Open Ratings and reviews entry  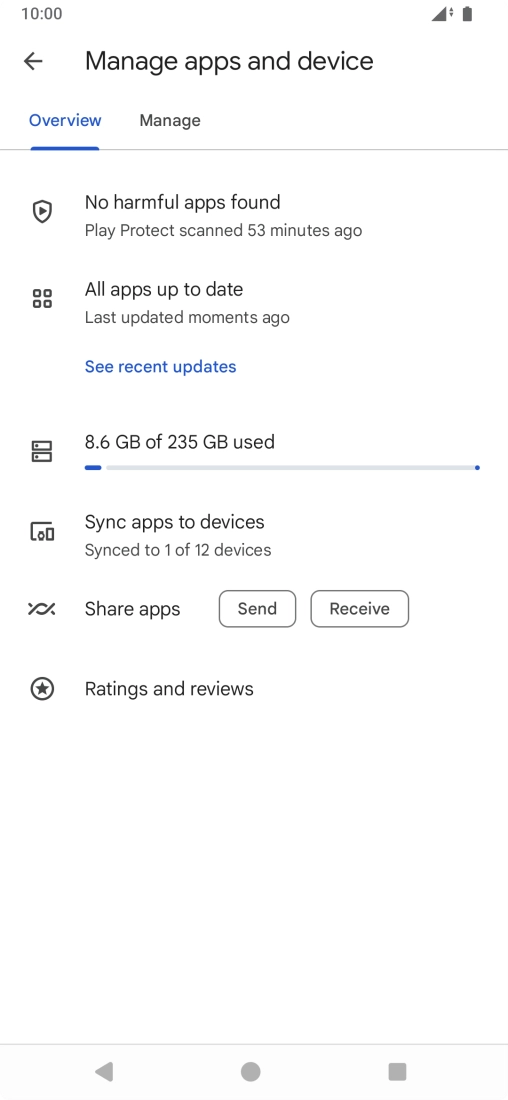pyautogui.click(x=254, y=689)
